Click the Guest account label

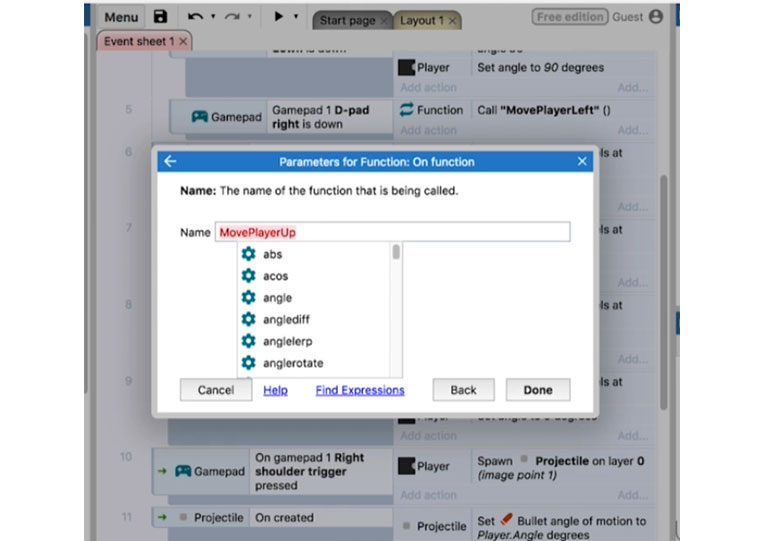pos(627,17)
